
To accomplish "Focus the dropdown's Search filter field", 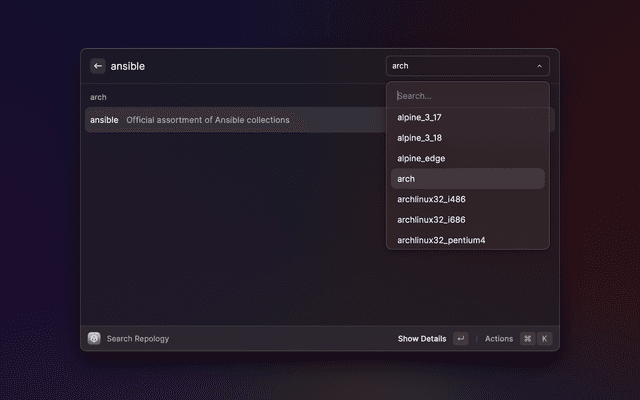I will coord(467,96).
